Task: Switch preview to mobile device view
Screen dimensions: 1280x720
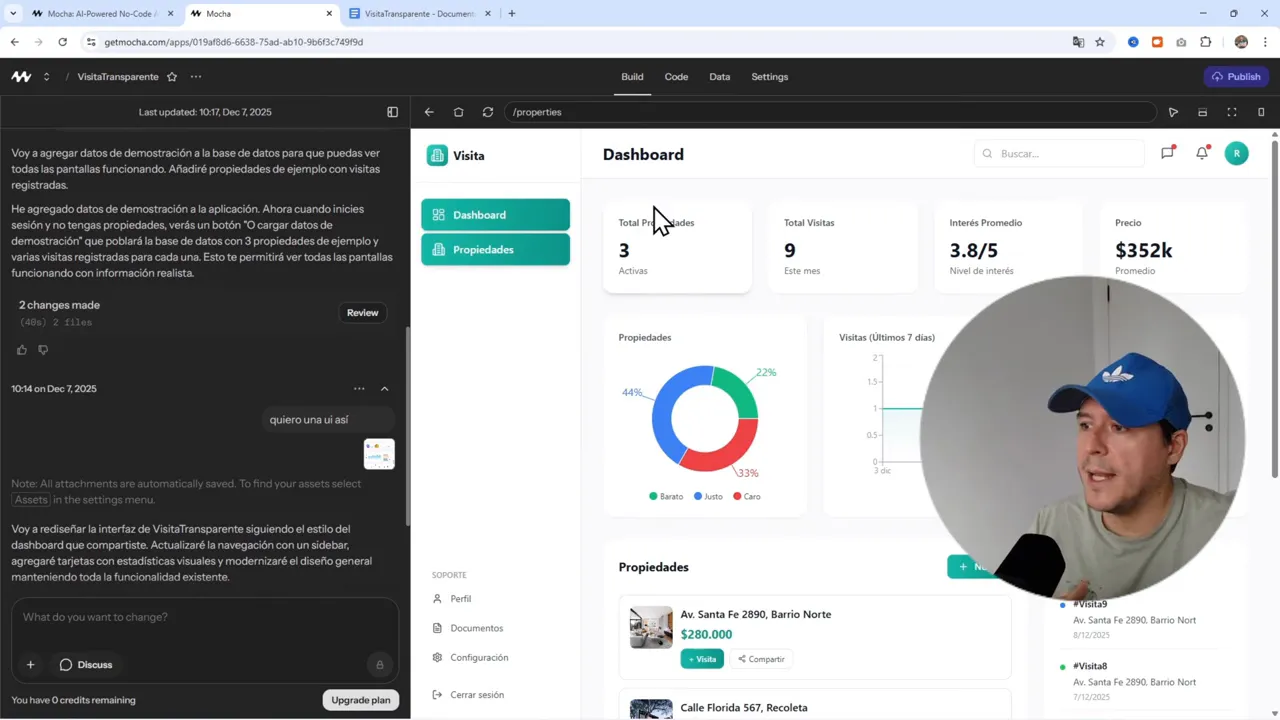Action: [x=1261, y=112]
